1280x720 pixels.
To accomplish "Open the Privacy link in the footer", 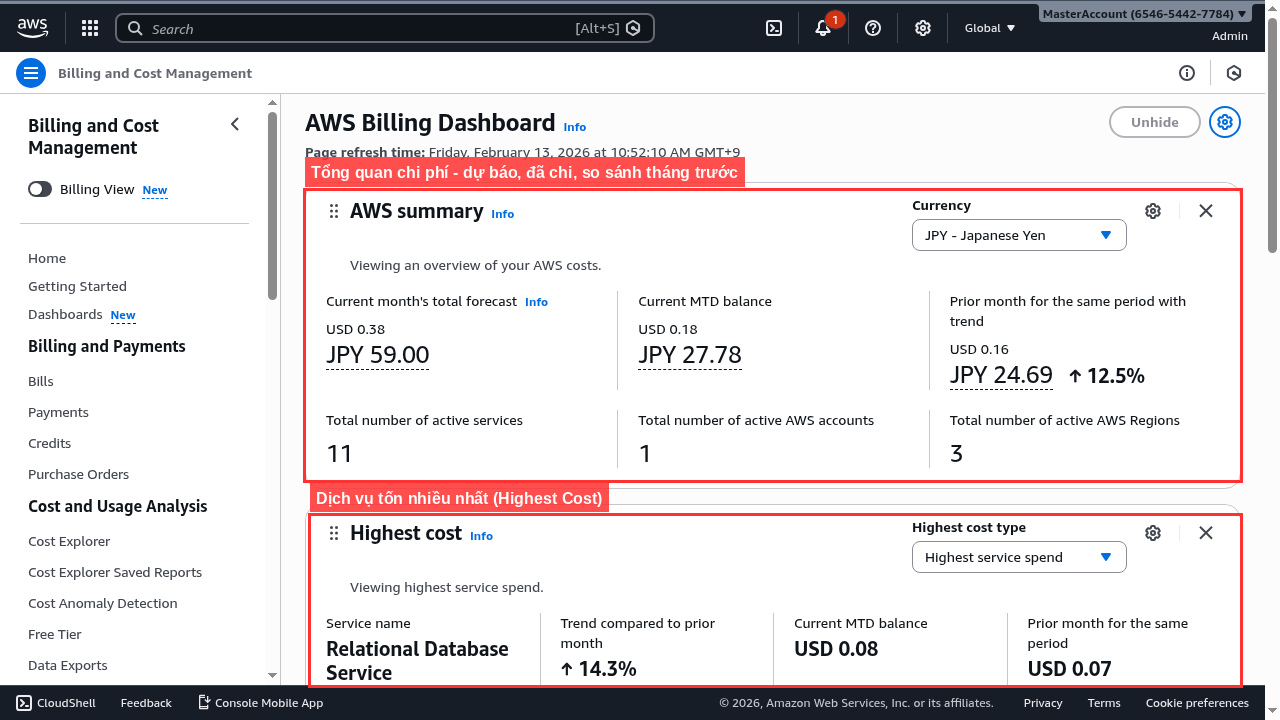I will (1042, 703).
